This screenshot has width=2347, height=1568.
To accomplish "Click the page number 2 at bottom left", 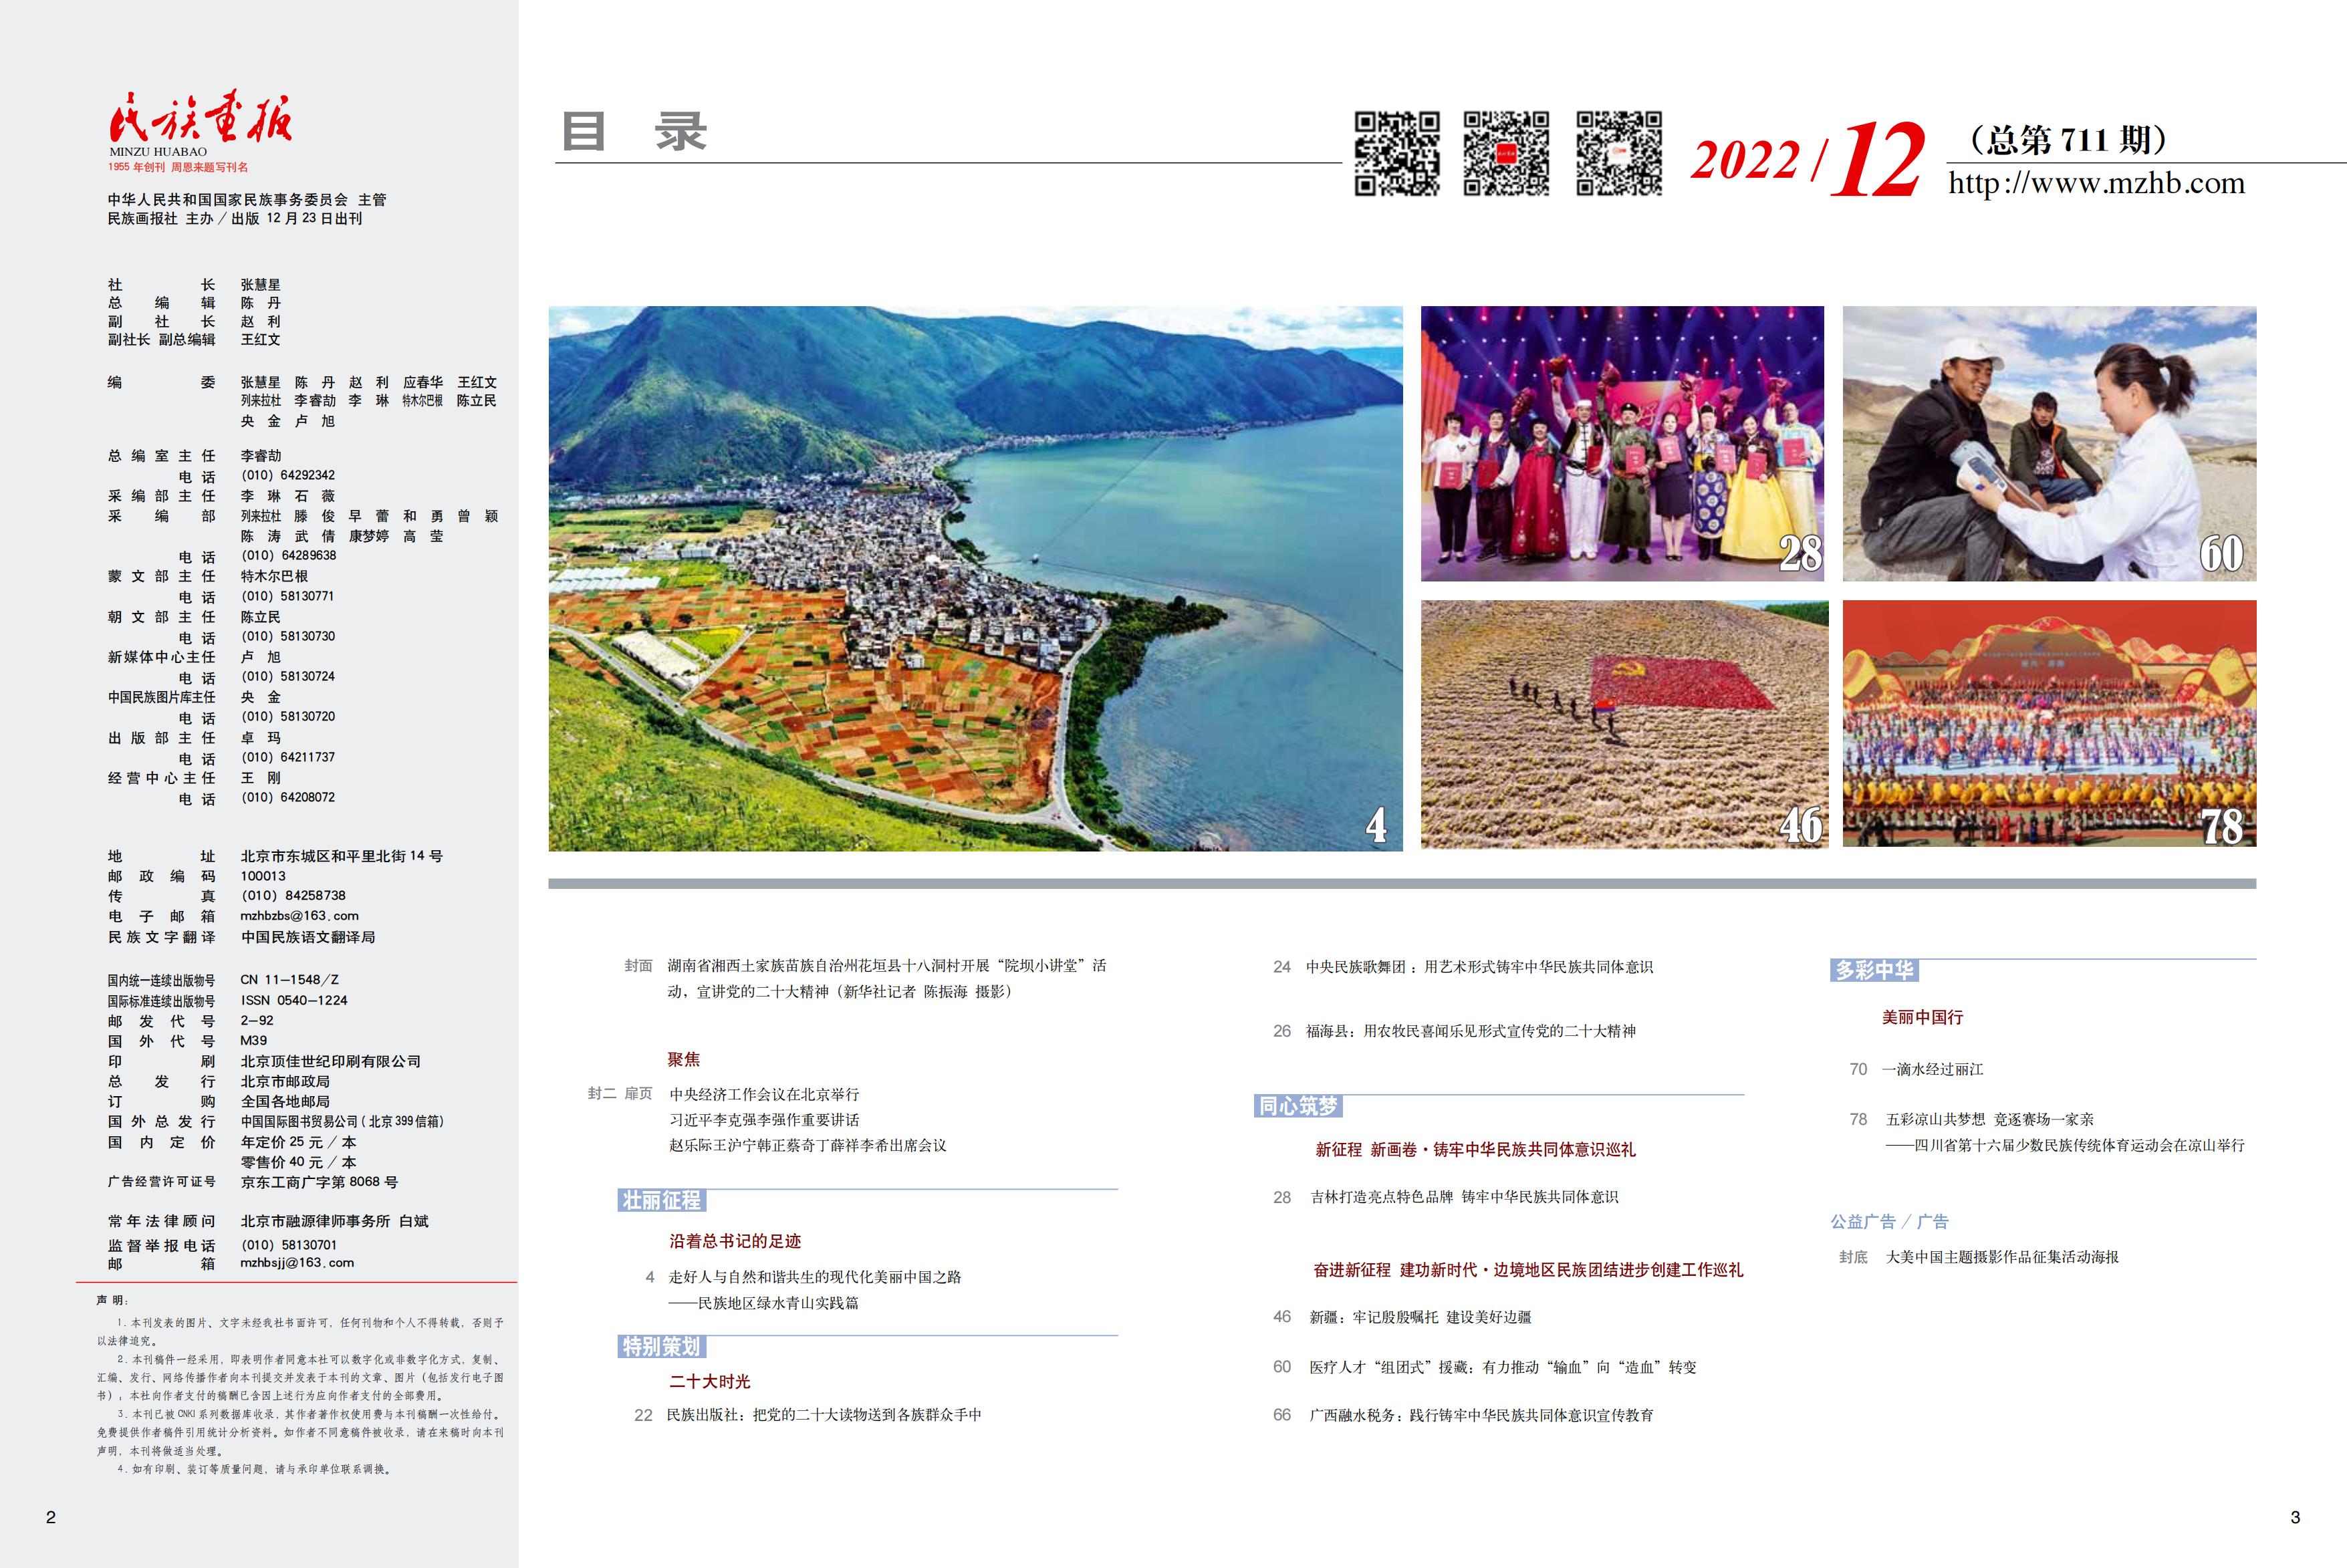I will click(51, 1517).
